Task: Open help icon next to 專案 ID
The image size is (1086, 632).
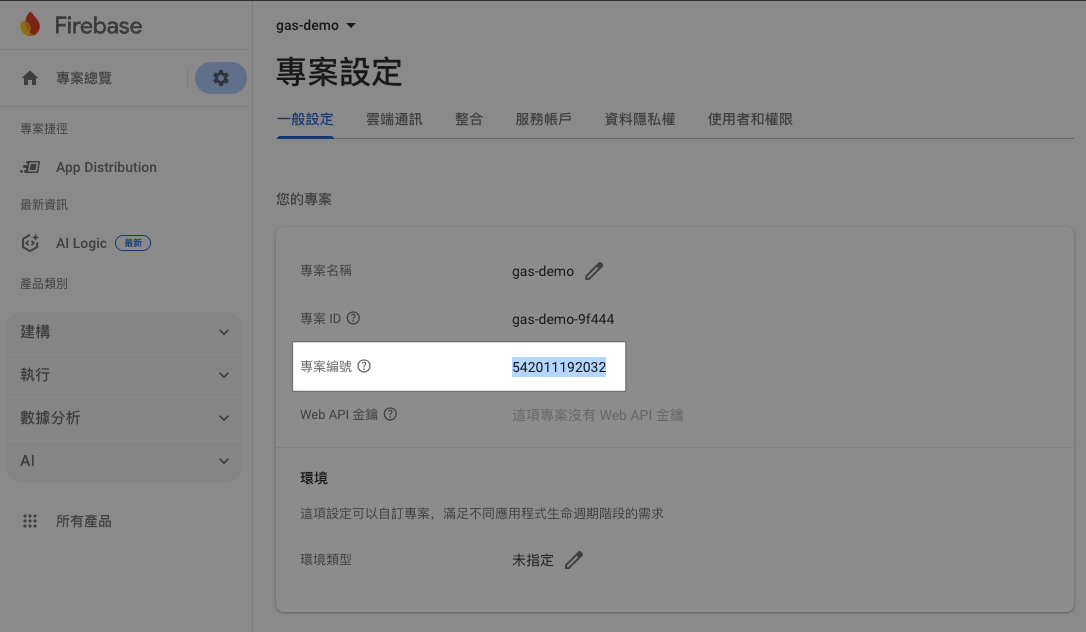Action: click(353, 318)
